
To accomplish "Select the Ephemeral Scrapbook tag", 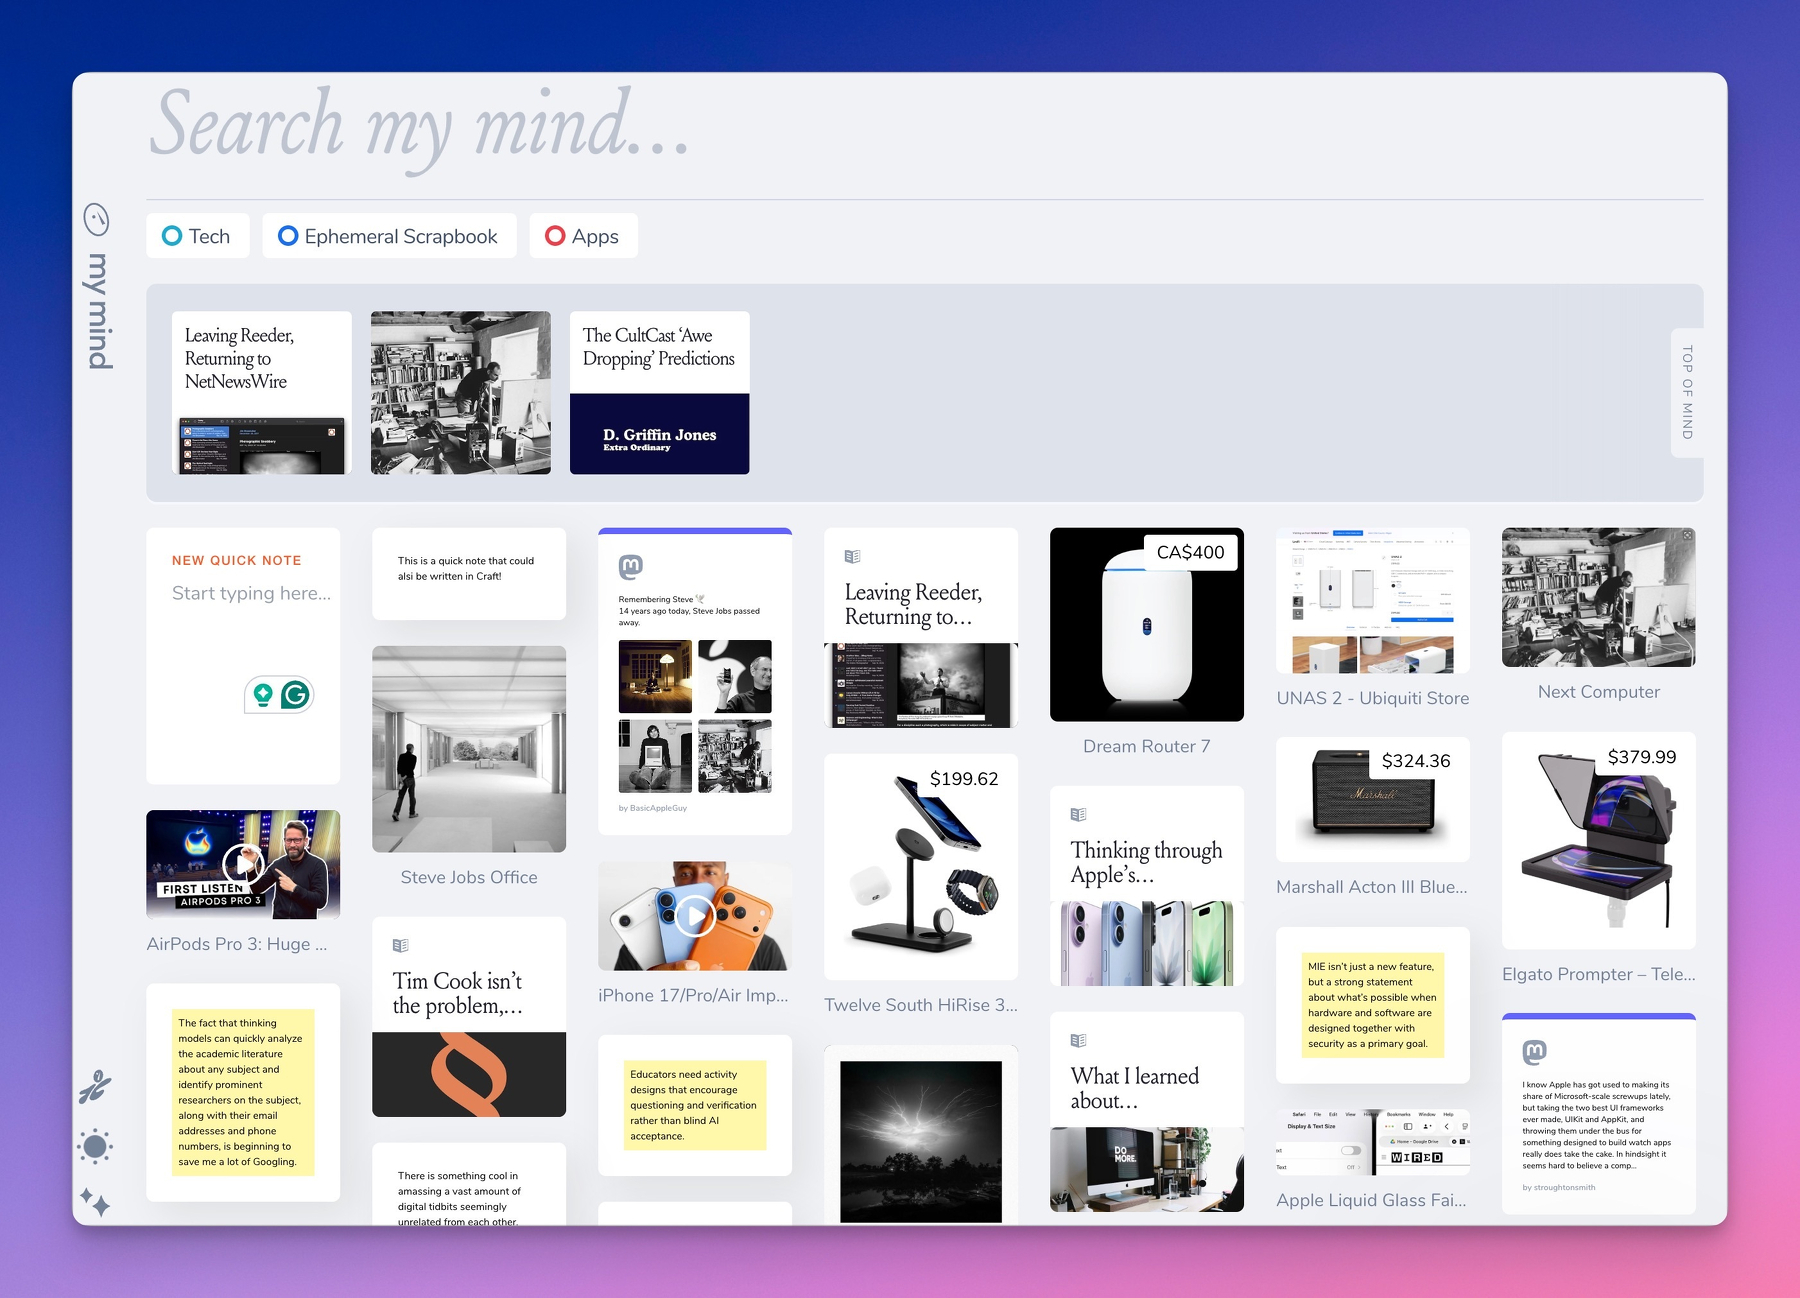I will tap(389, 236).
